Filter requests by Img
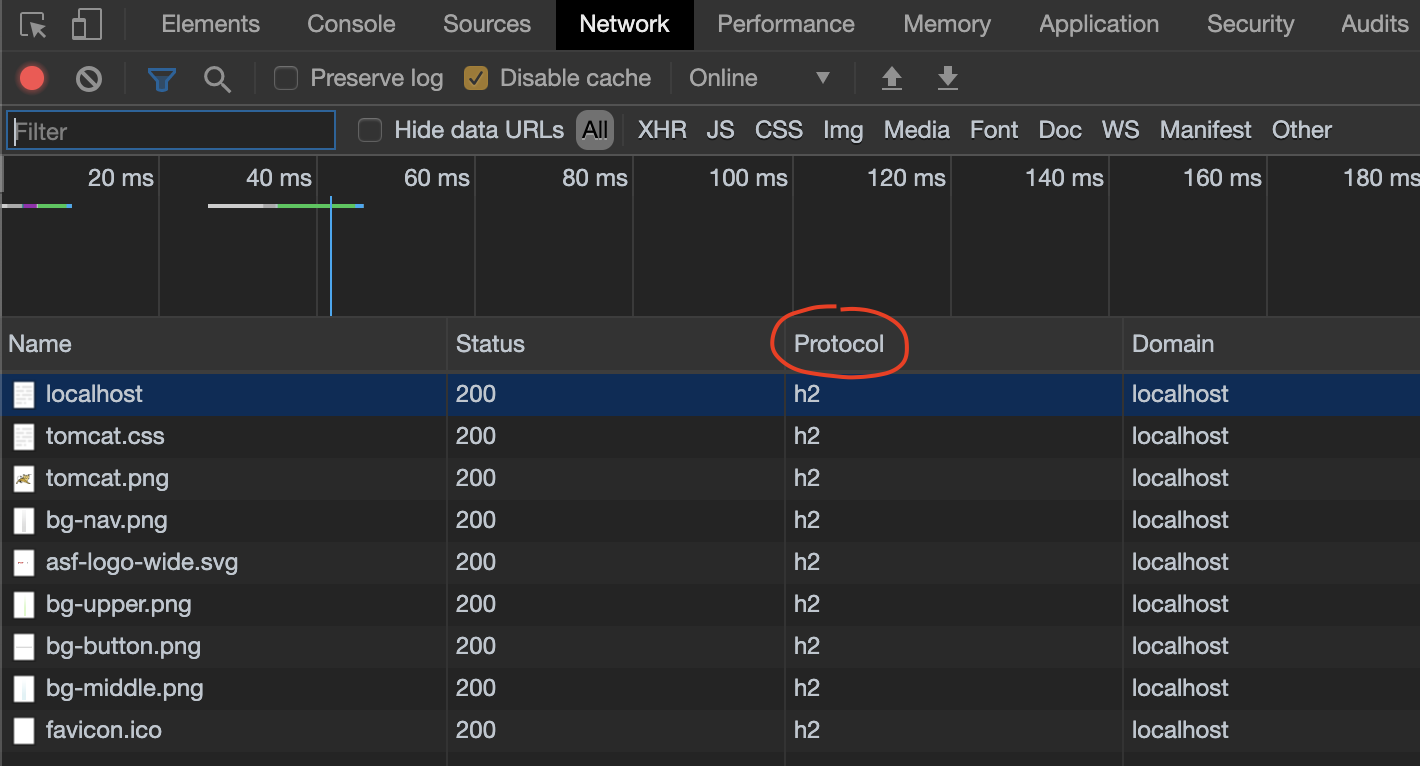The width and height of the screenshot is (1420, 766). pos(843,130)
